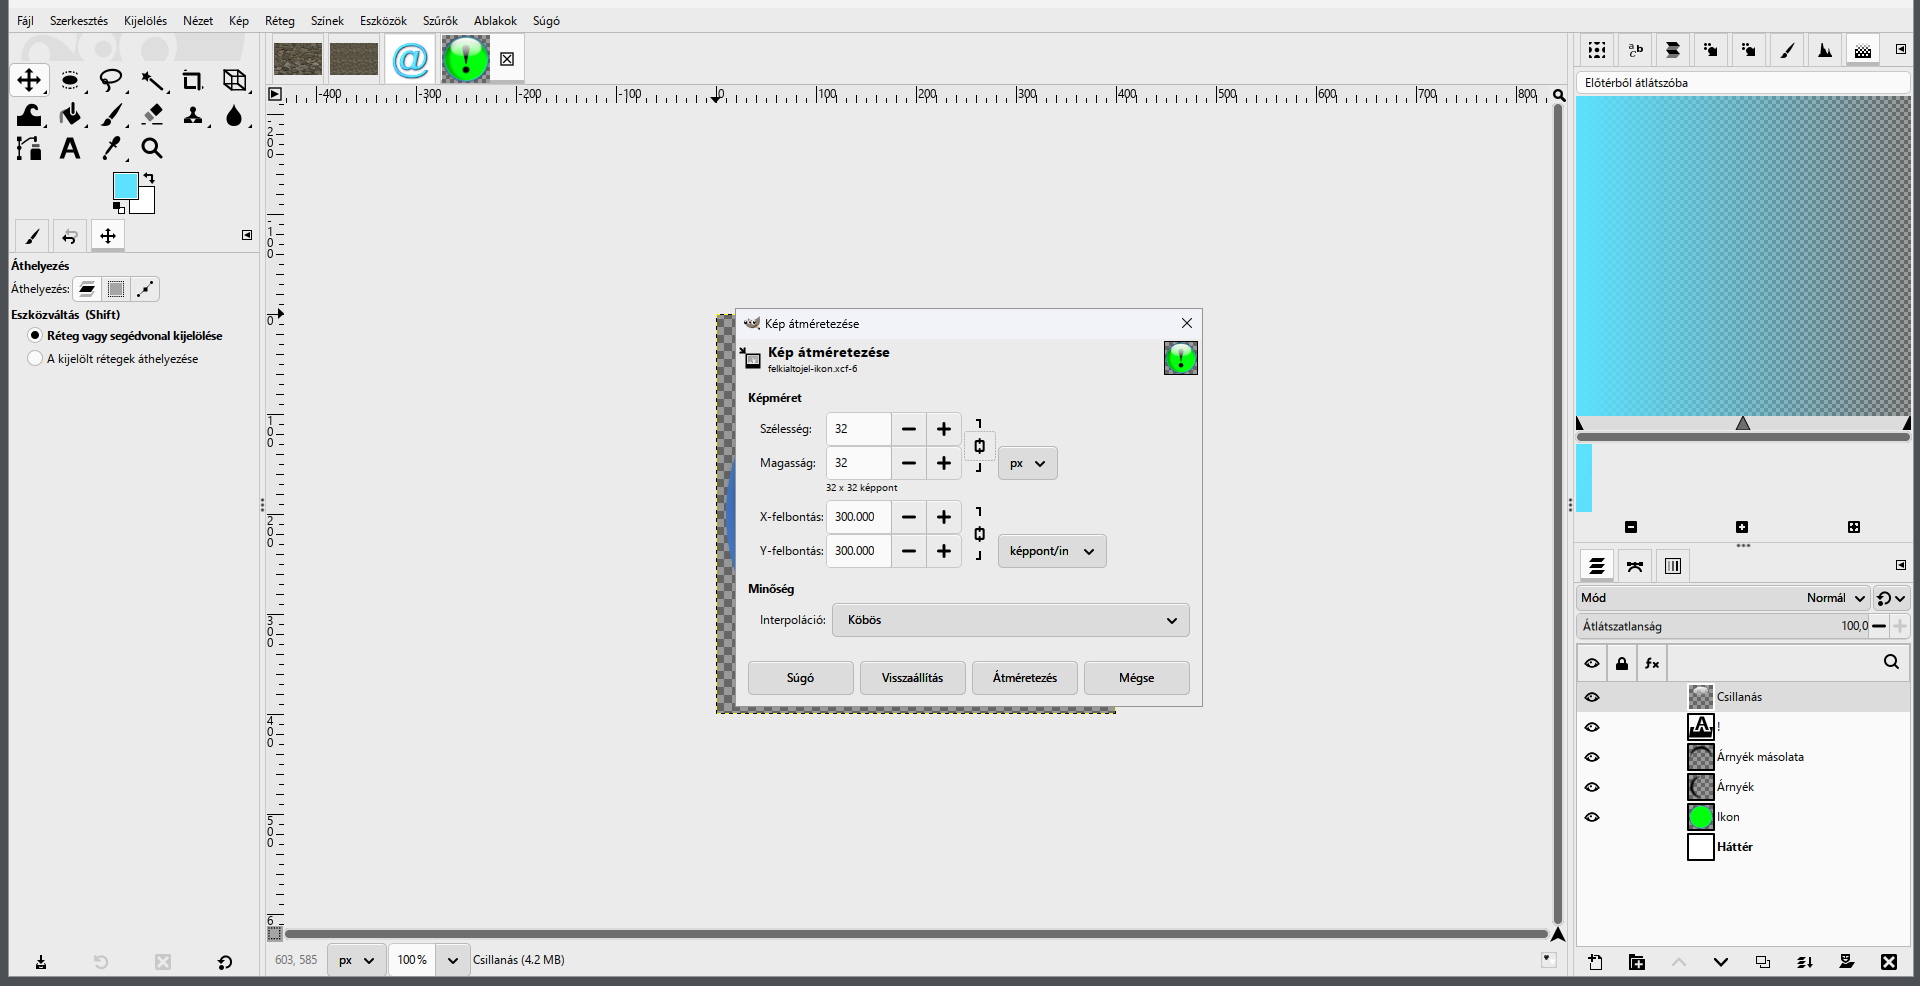Click the Szélesség width input field

(x=858, y=429)
